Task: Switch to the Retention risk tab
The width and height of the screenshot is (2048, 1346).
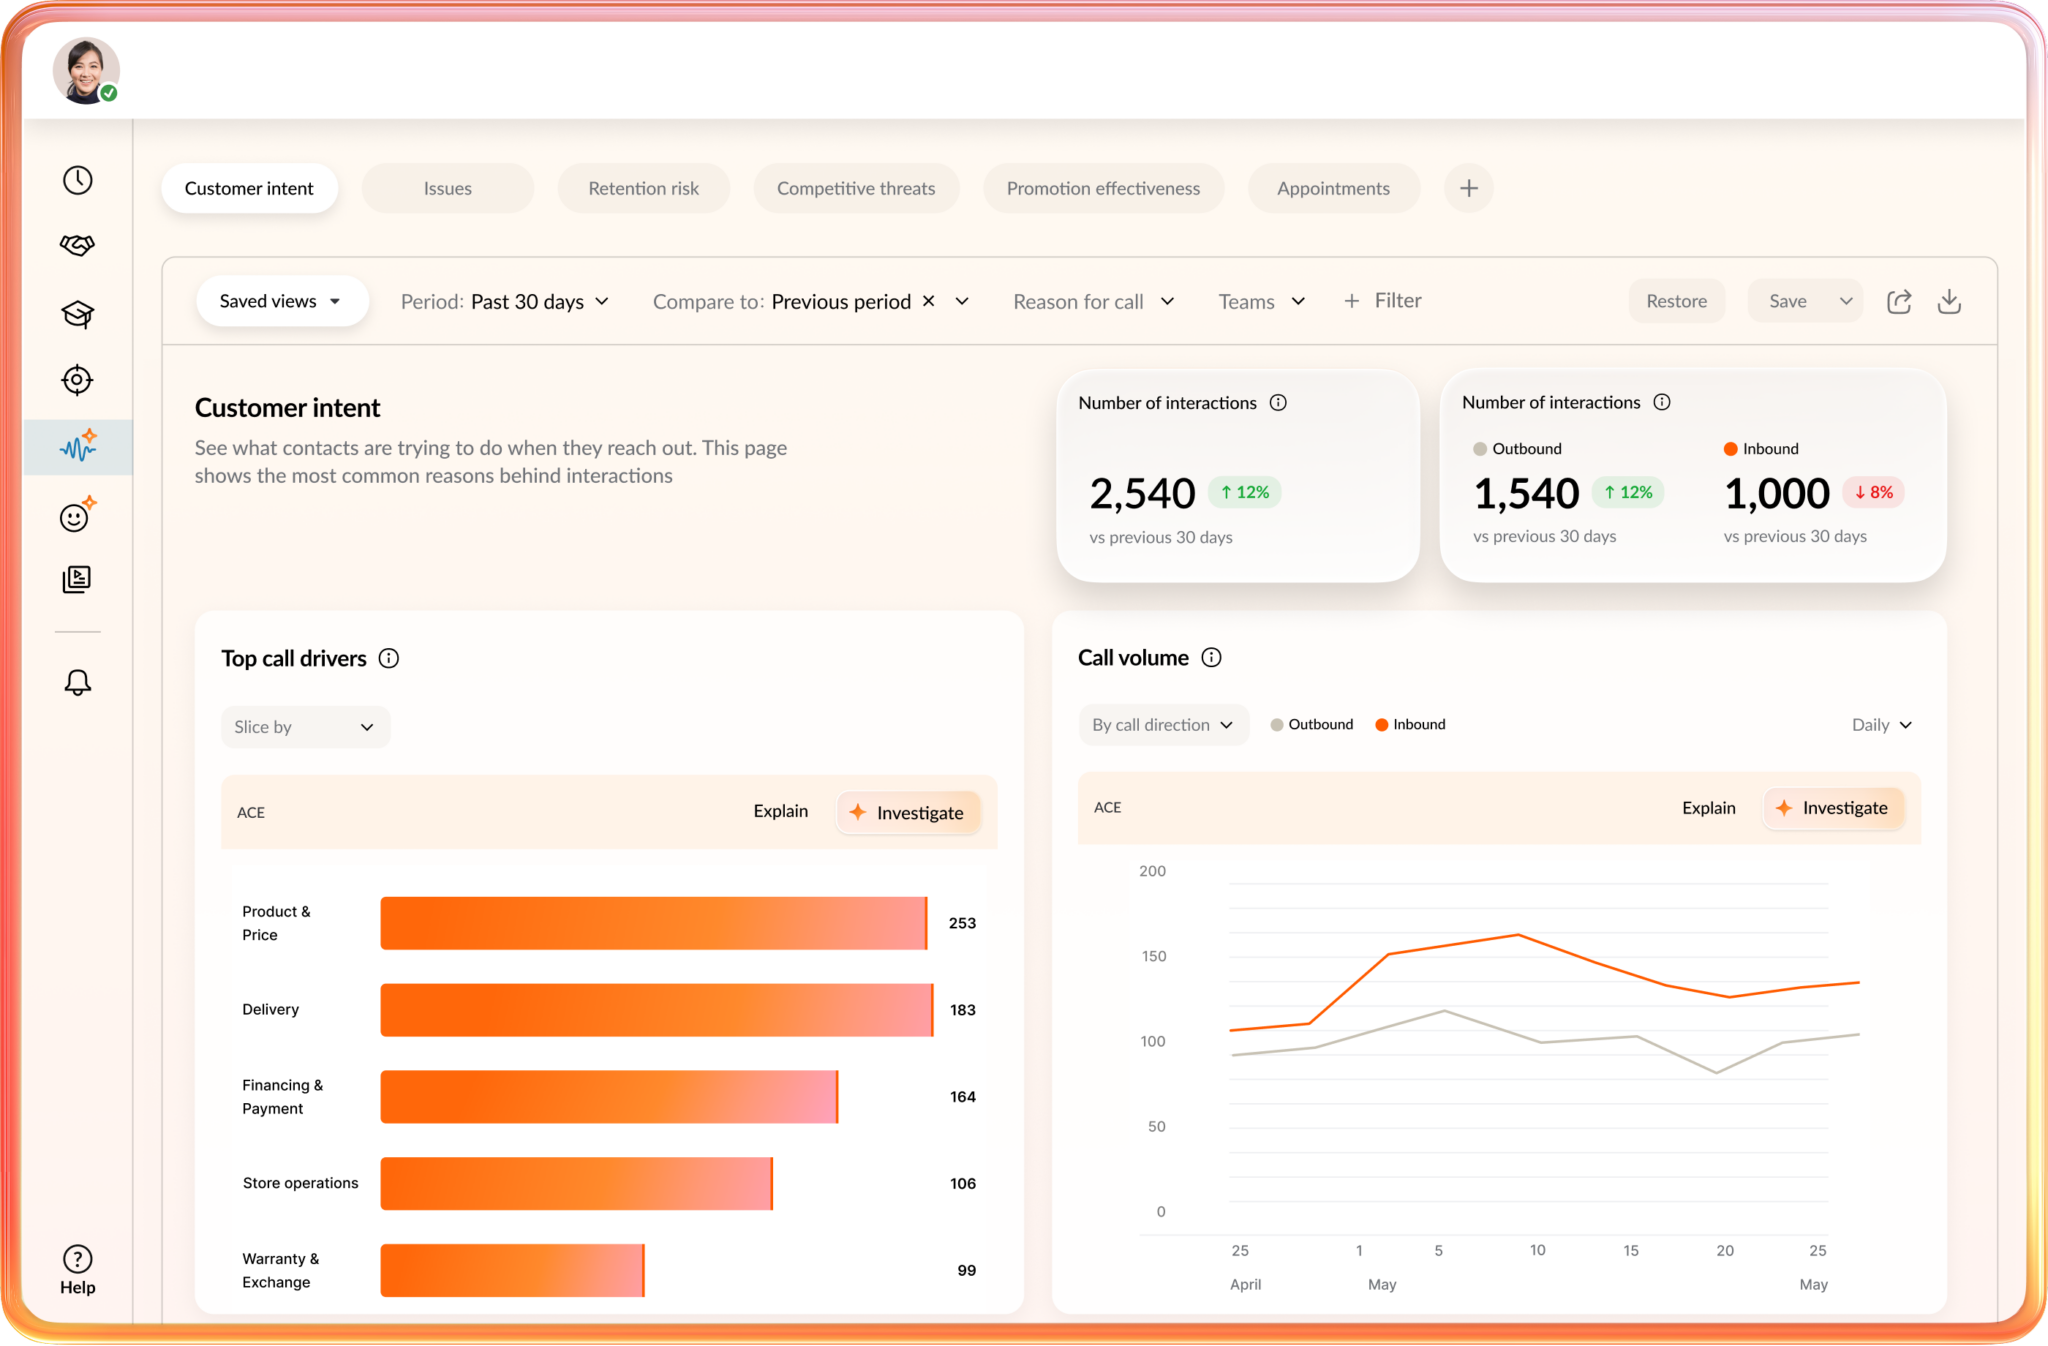Action: click(643, 188)
